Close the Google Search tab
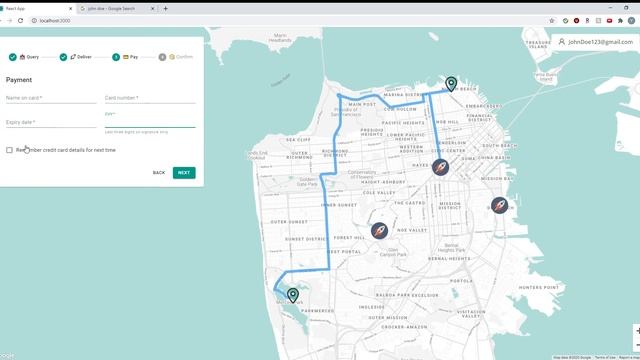The image size is (640, 360). [x=153, y=9]
